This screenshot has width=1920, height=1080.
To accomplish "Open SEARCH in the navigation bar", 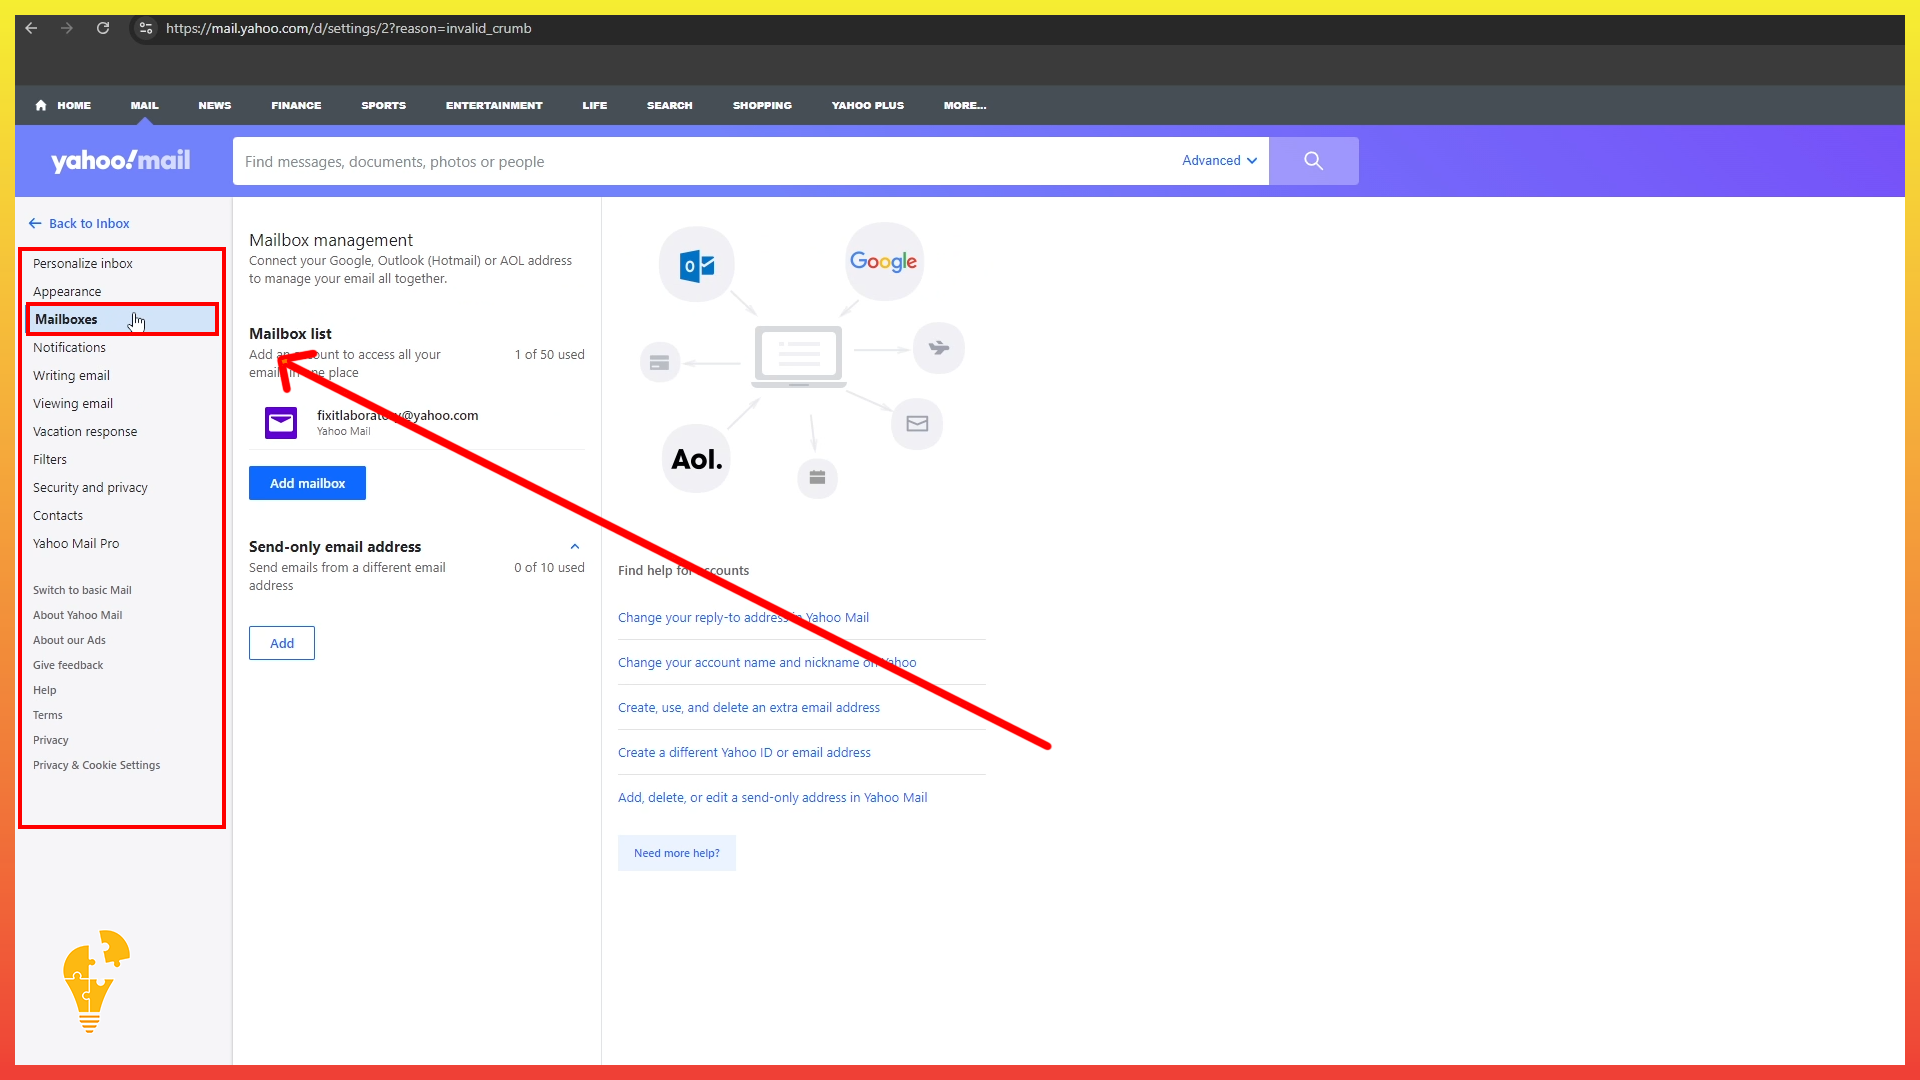I will tap(670, 105).
